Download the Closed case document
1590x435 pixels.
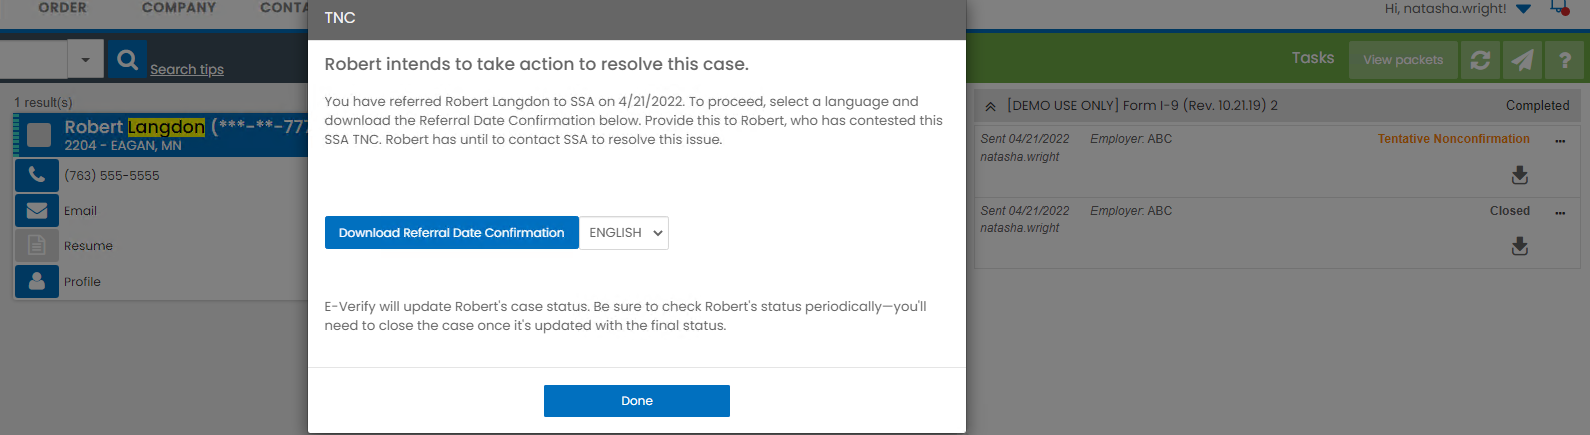pyautogui.click(x=1520, y=246)
